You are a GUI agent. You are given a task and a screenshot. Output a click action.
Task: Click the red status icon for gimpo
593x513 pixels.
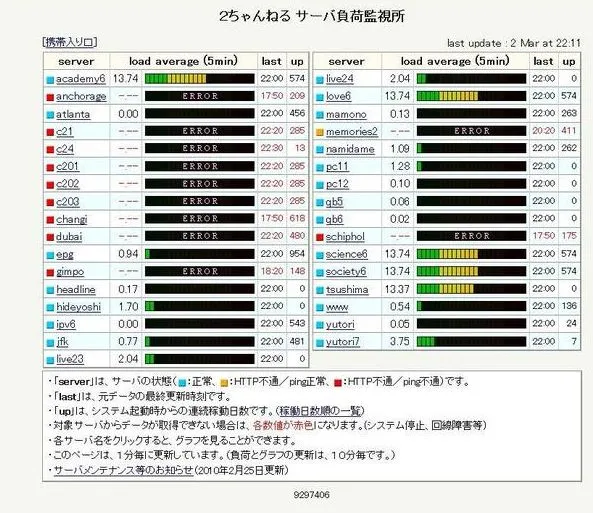pyautogui.click(x=50, y=272)
